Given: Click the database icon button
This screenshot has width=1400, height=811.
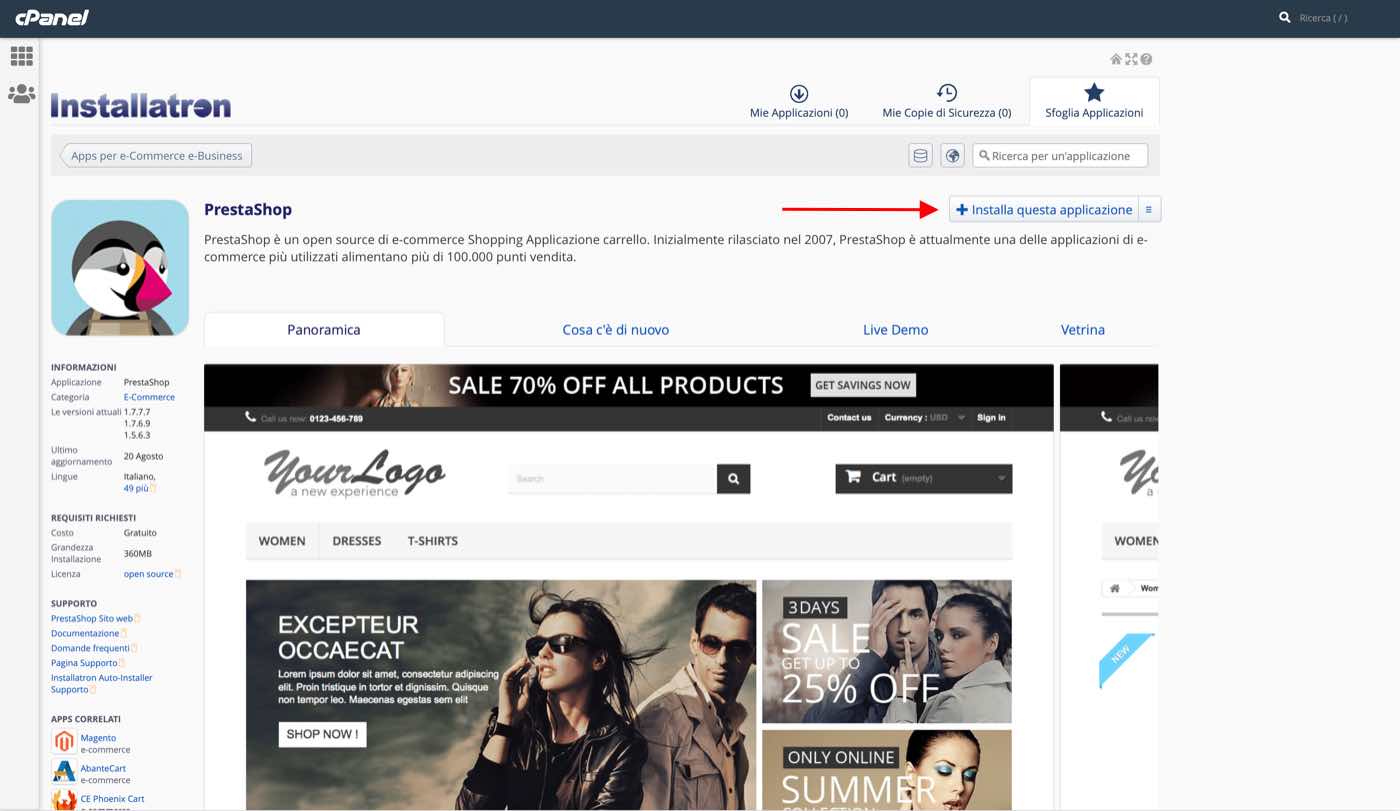Looking at the screenshot, I should pos(920,155).
